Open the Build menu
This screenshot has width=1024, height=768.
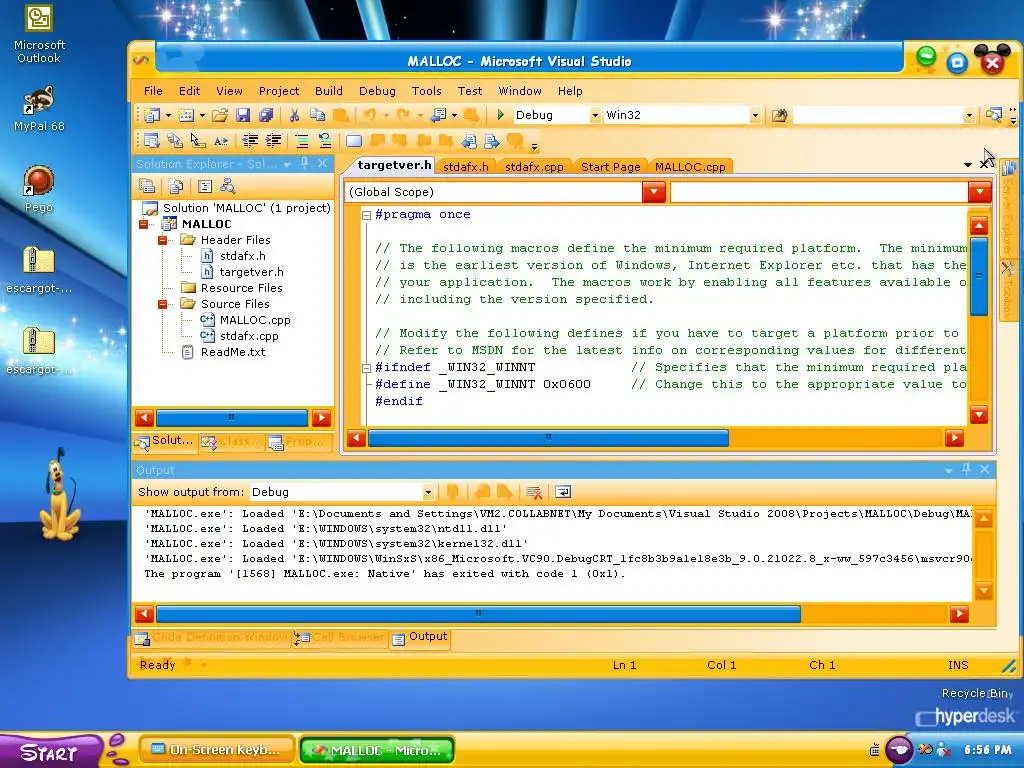click(x=328, y=91)
